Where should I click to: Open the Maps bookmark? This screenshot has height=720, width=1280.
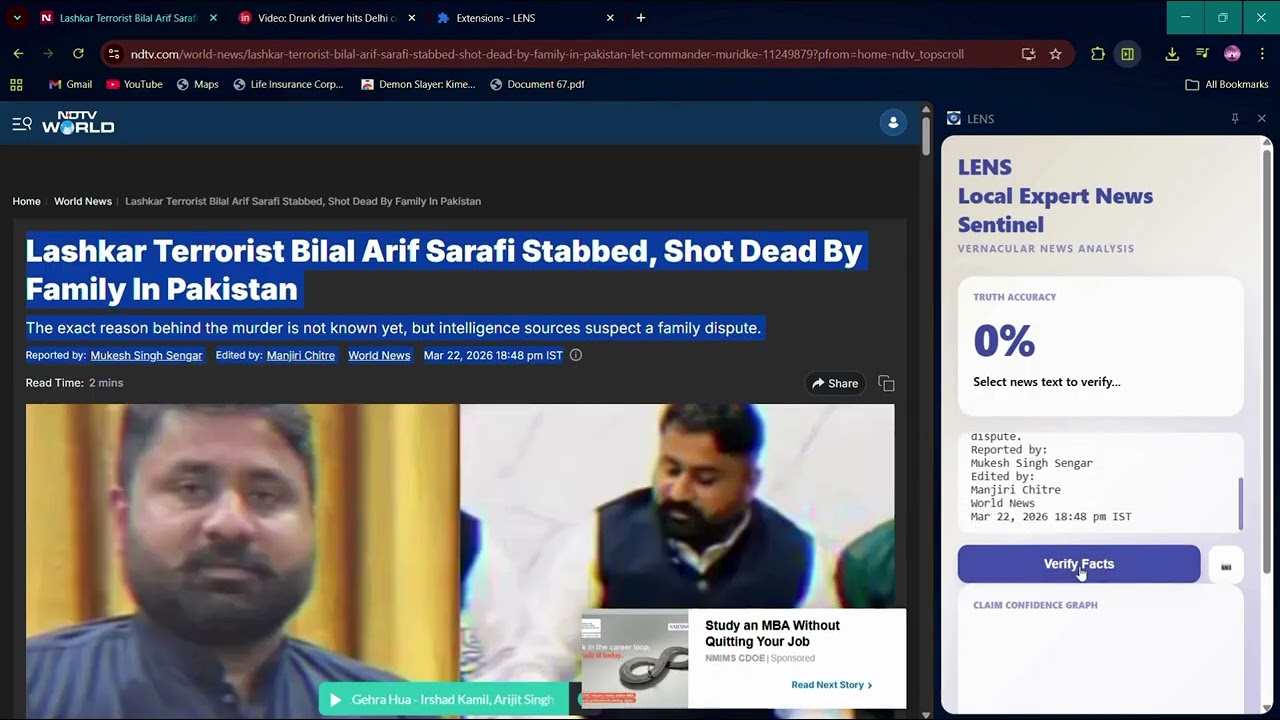tap(197, 84)
